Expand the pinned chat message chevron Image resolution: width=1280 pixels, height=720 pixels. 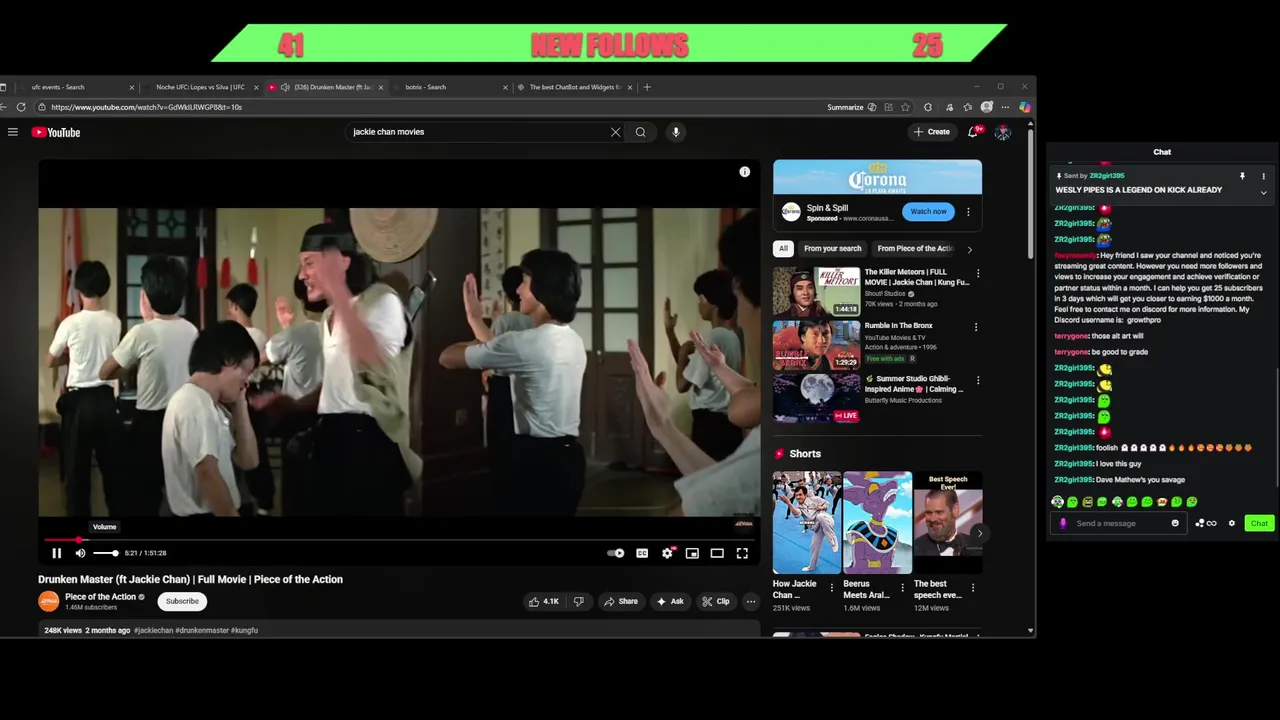click(x=1263, y=192)
